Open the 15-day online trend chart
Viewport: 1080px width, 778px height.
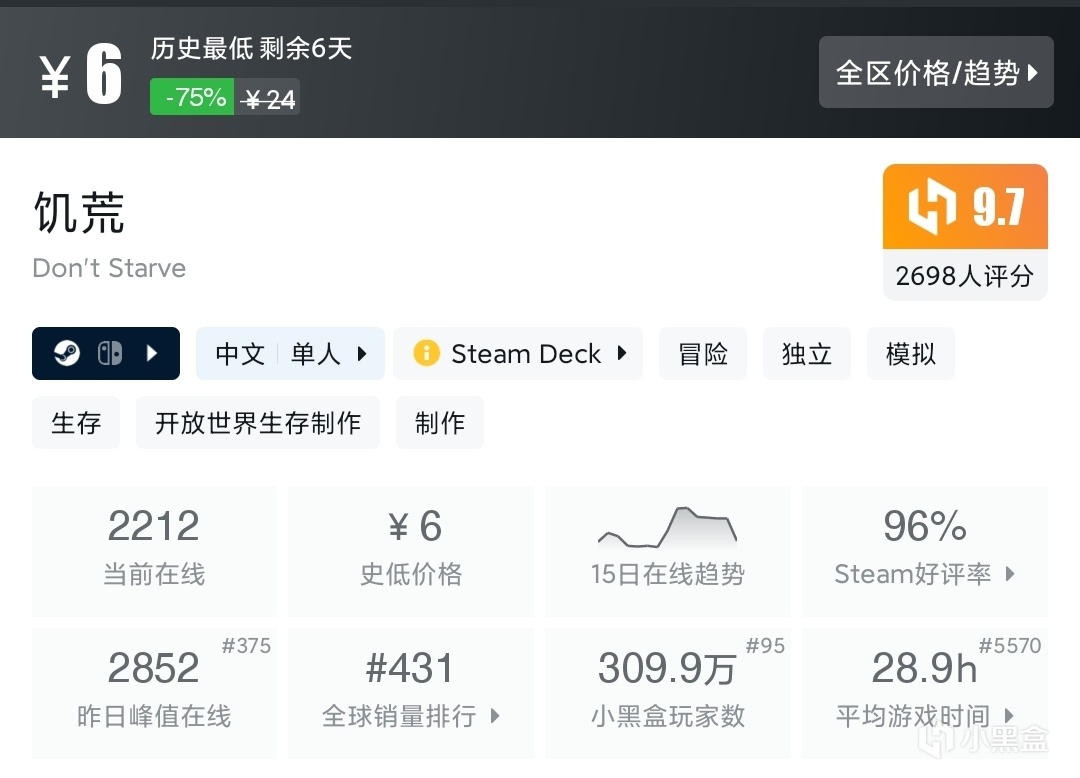tap(667, 550)
